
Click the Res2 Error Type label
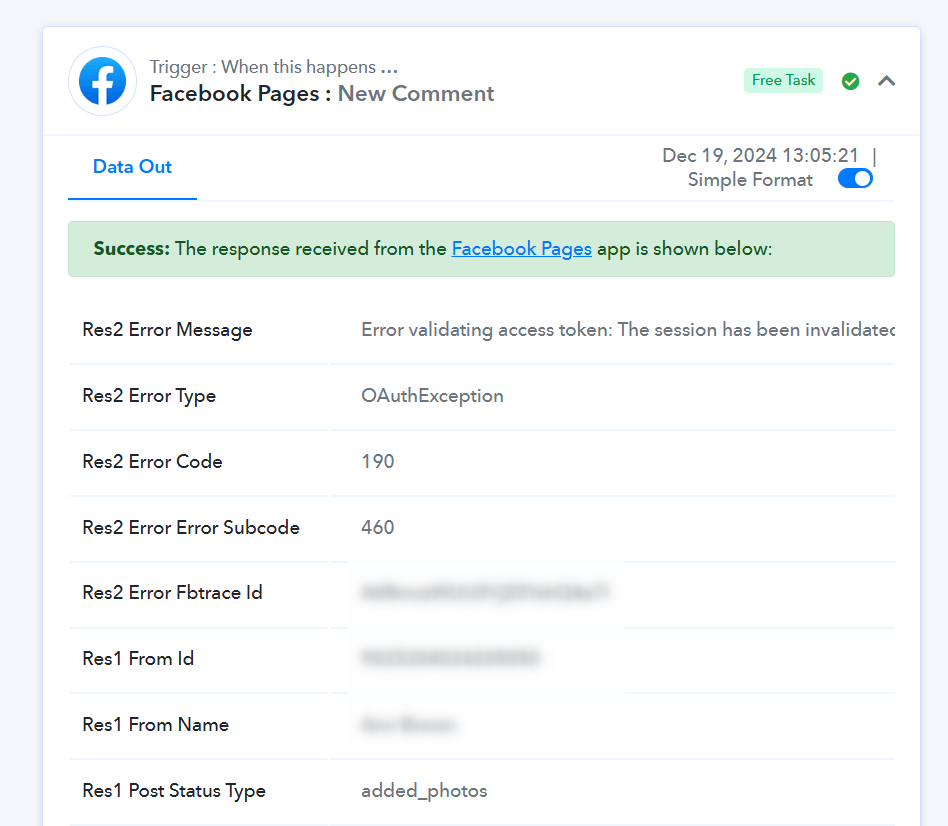(x=149, y=396)
